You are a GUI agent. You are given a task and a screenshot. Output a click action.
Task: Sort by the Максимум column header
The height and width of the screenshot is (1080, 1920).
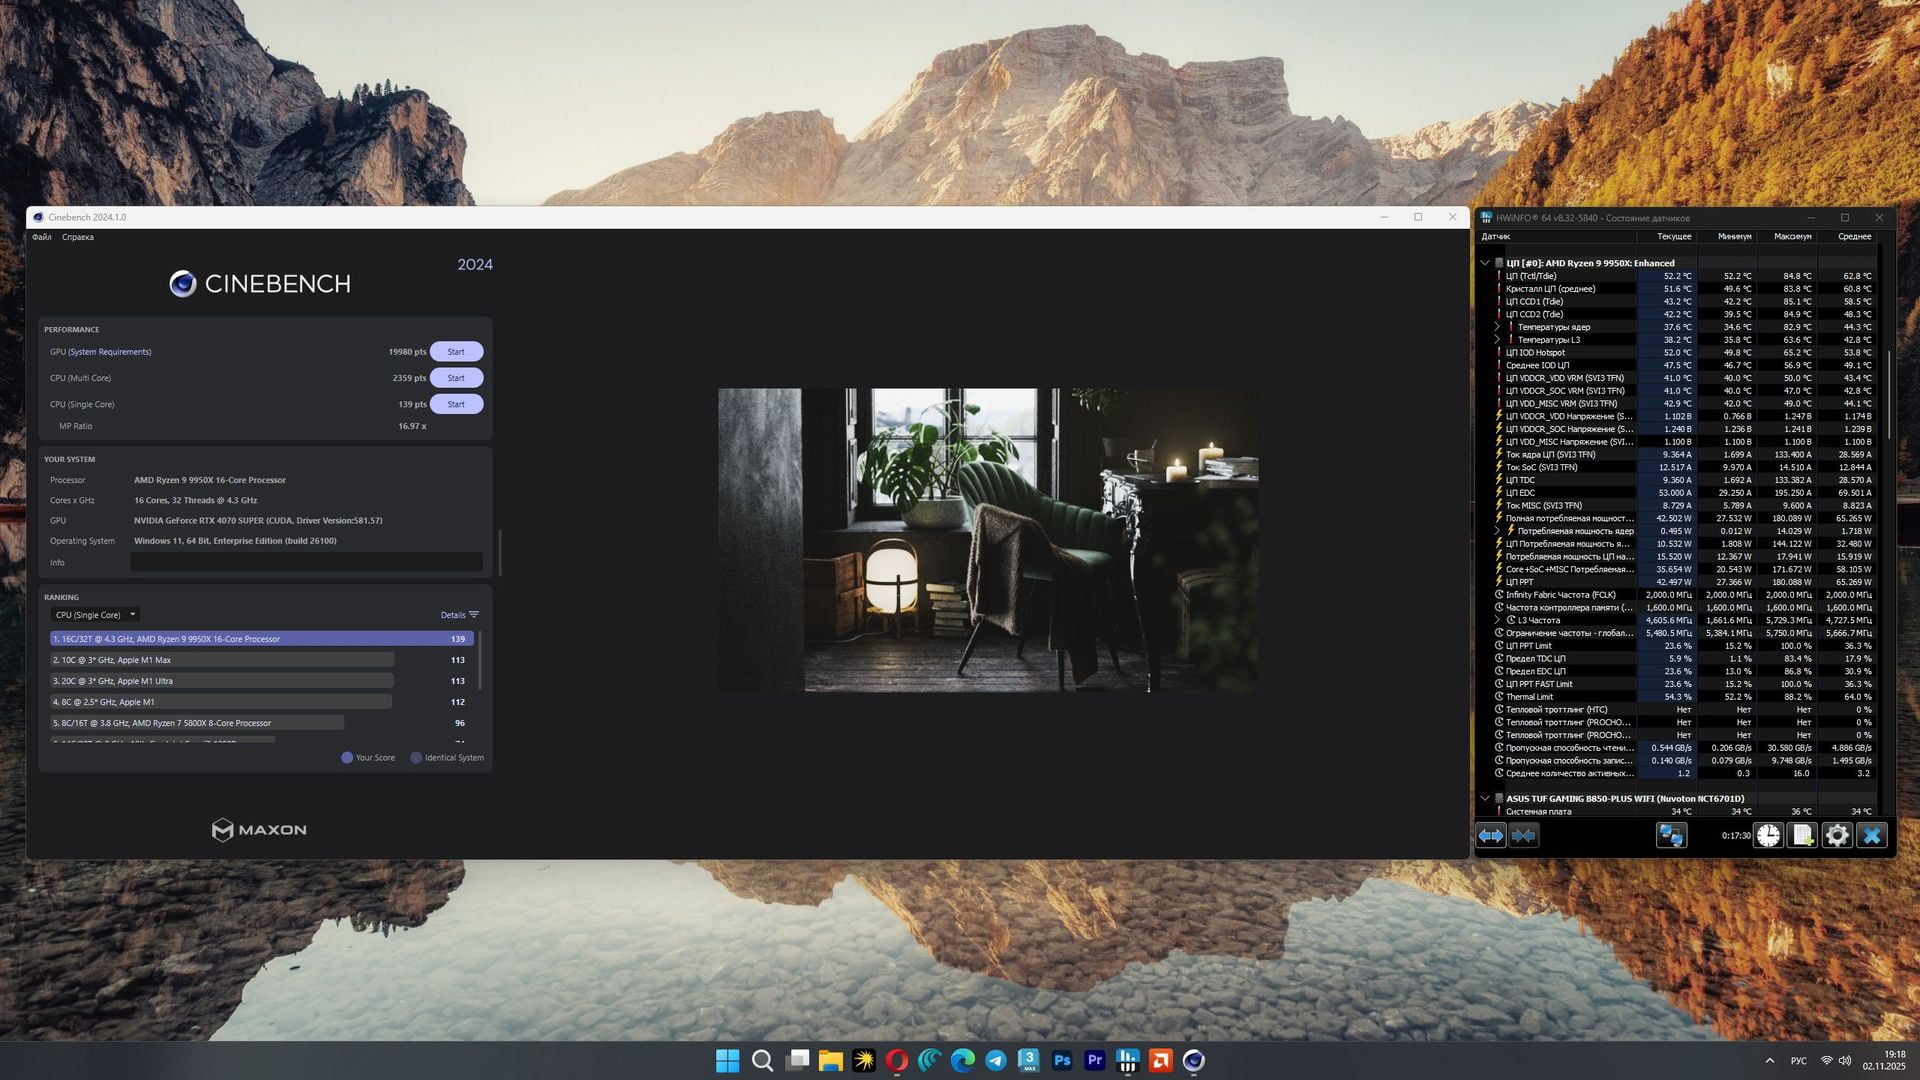coord(1786,237)
